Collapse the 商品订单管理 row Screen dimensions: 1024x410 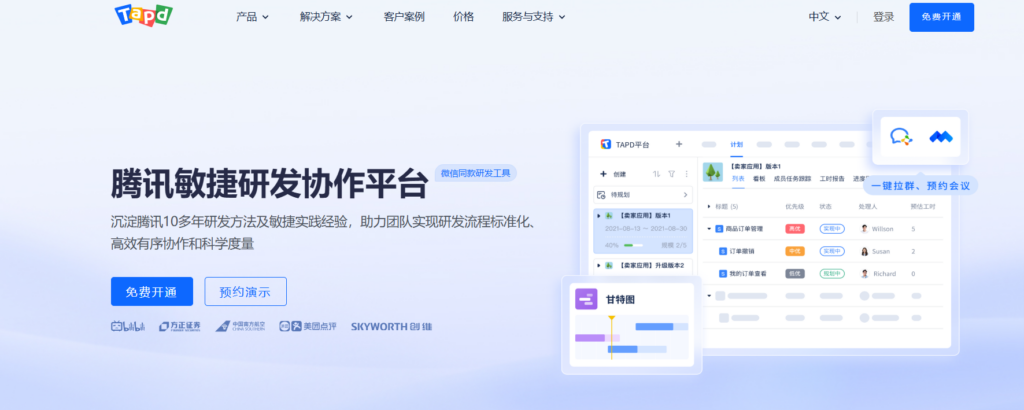[x=709, y=229]
